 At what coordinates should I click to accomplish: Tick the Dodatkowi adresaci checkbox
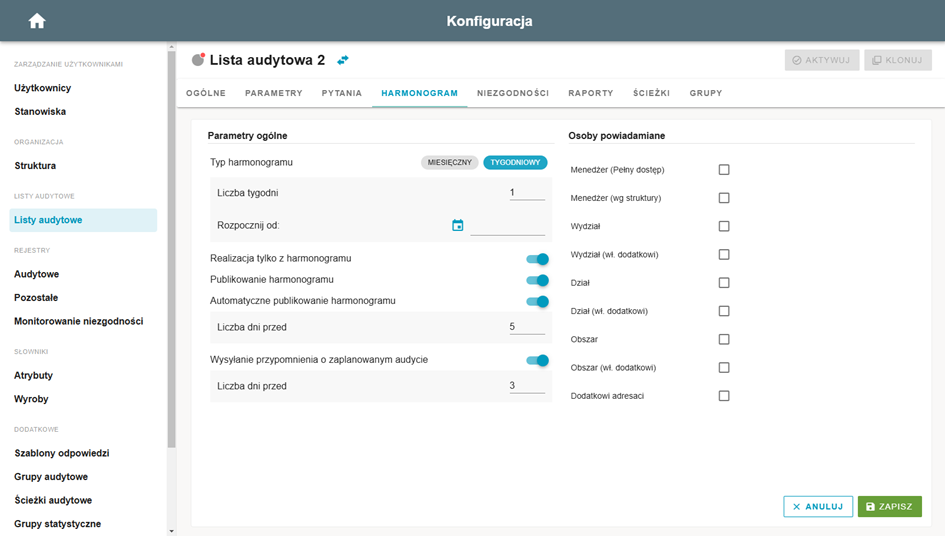pyautogui.click(x=724, y=396)
